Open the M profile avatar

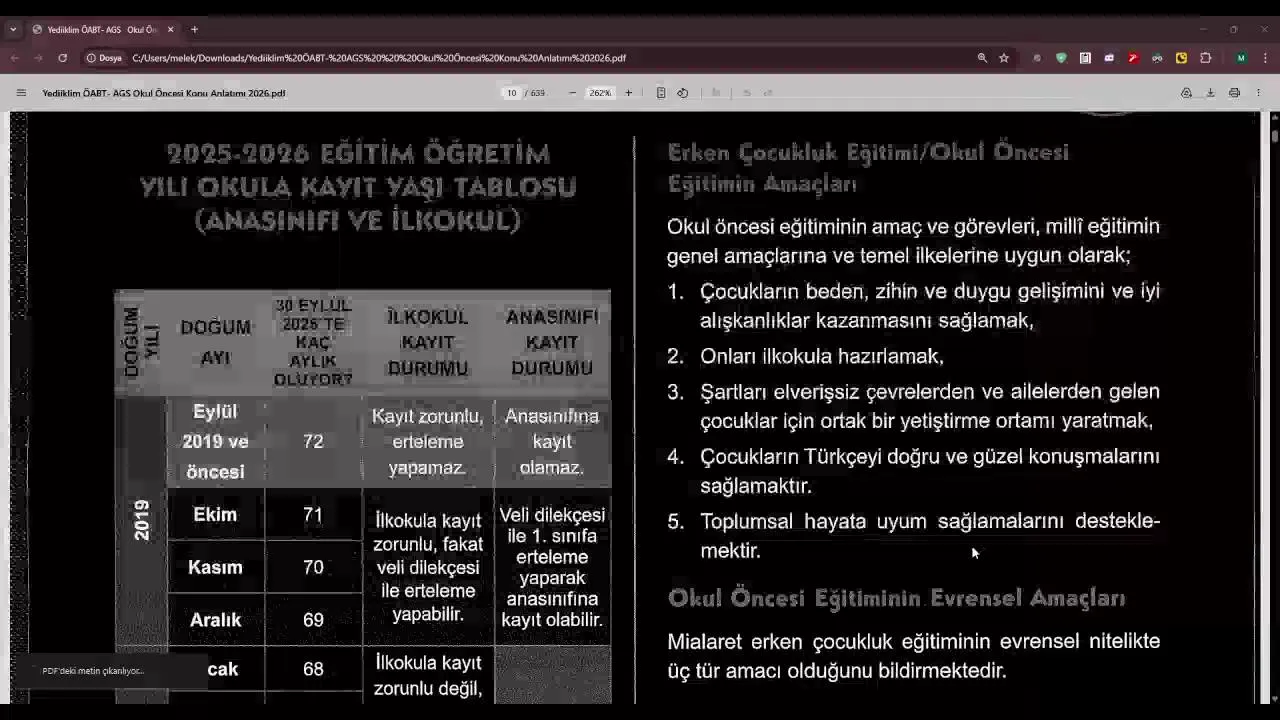1241,58
